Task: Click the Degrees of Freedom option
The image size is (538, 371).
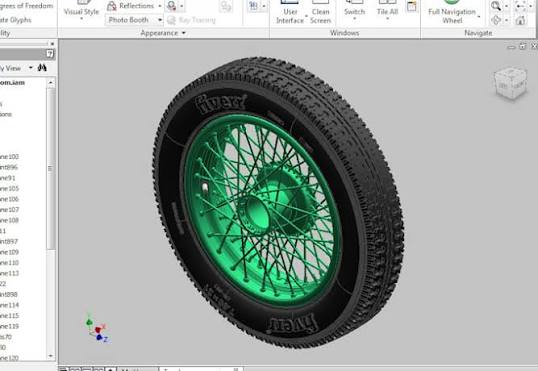Action: 27,6
